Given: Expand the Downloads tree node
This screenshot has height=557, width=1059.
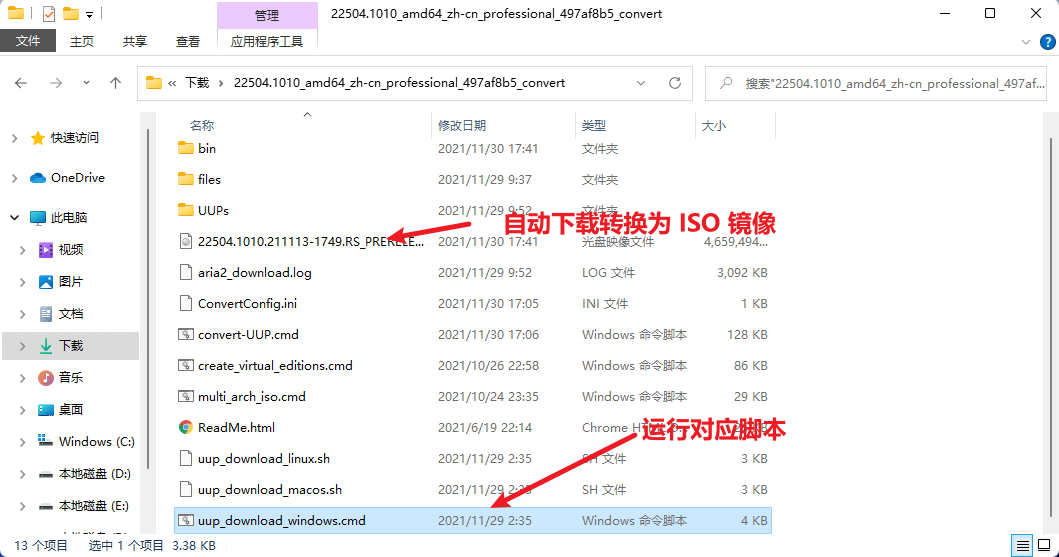Looking at the screenshot, I should click(x=22, y=346).
